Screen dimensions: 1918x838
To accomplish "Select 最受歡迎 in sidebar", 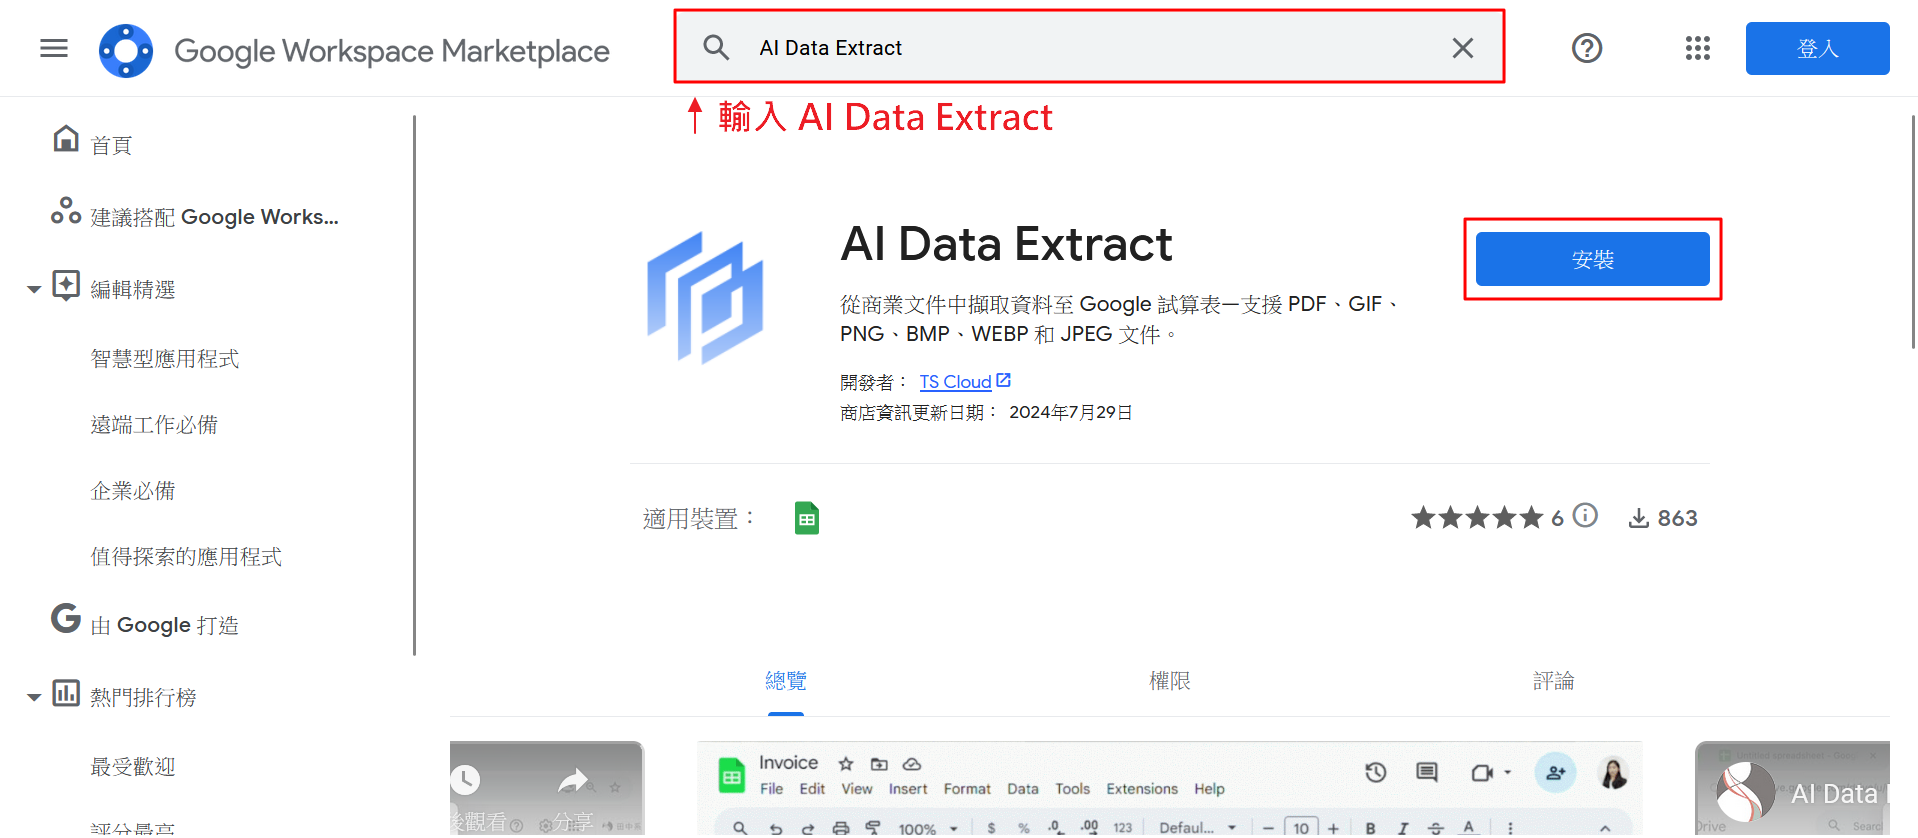I will (x=133, y=767).
